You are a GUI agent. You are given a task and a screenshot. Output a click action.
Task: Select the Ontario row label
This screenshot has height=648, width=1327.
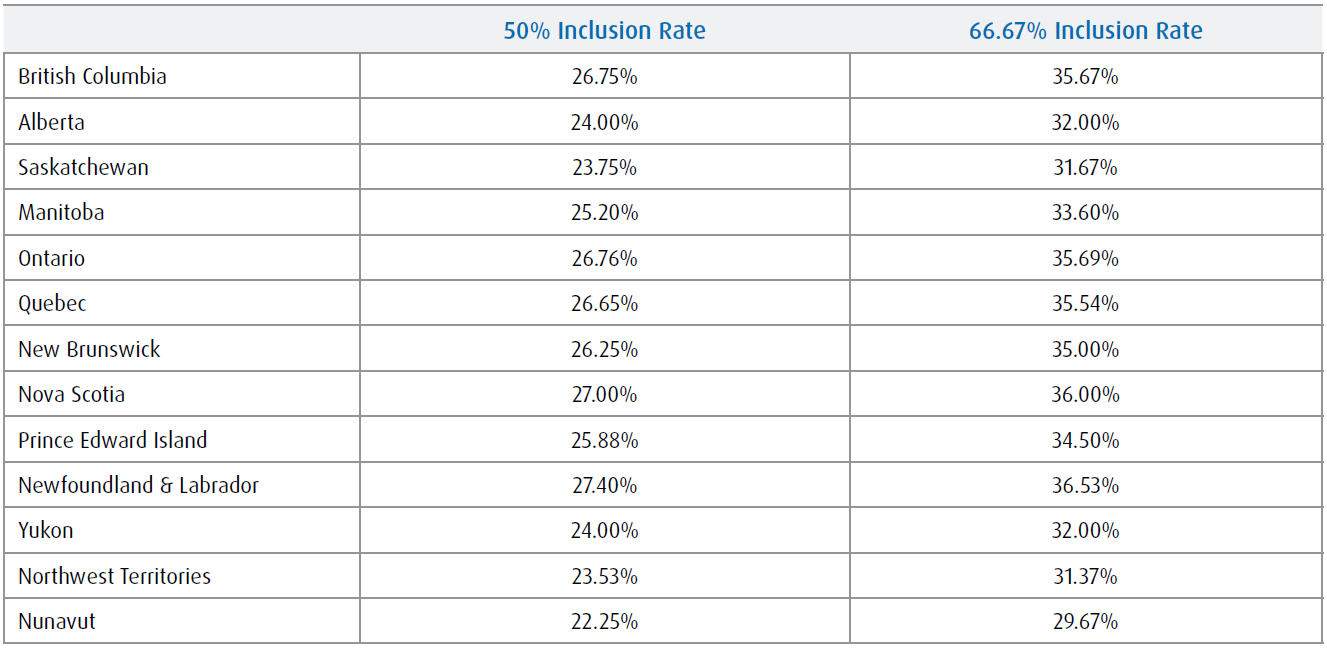pyautogui.click(x=51, y=259)
